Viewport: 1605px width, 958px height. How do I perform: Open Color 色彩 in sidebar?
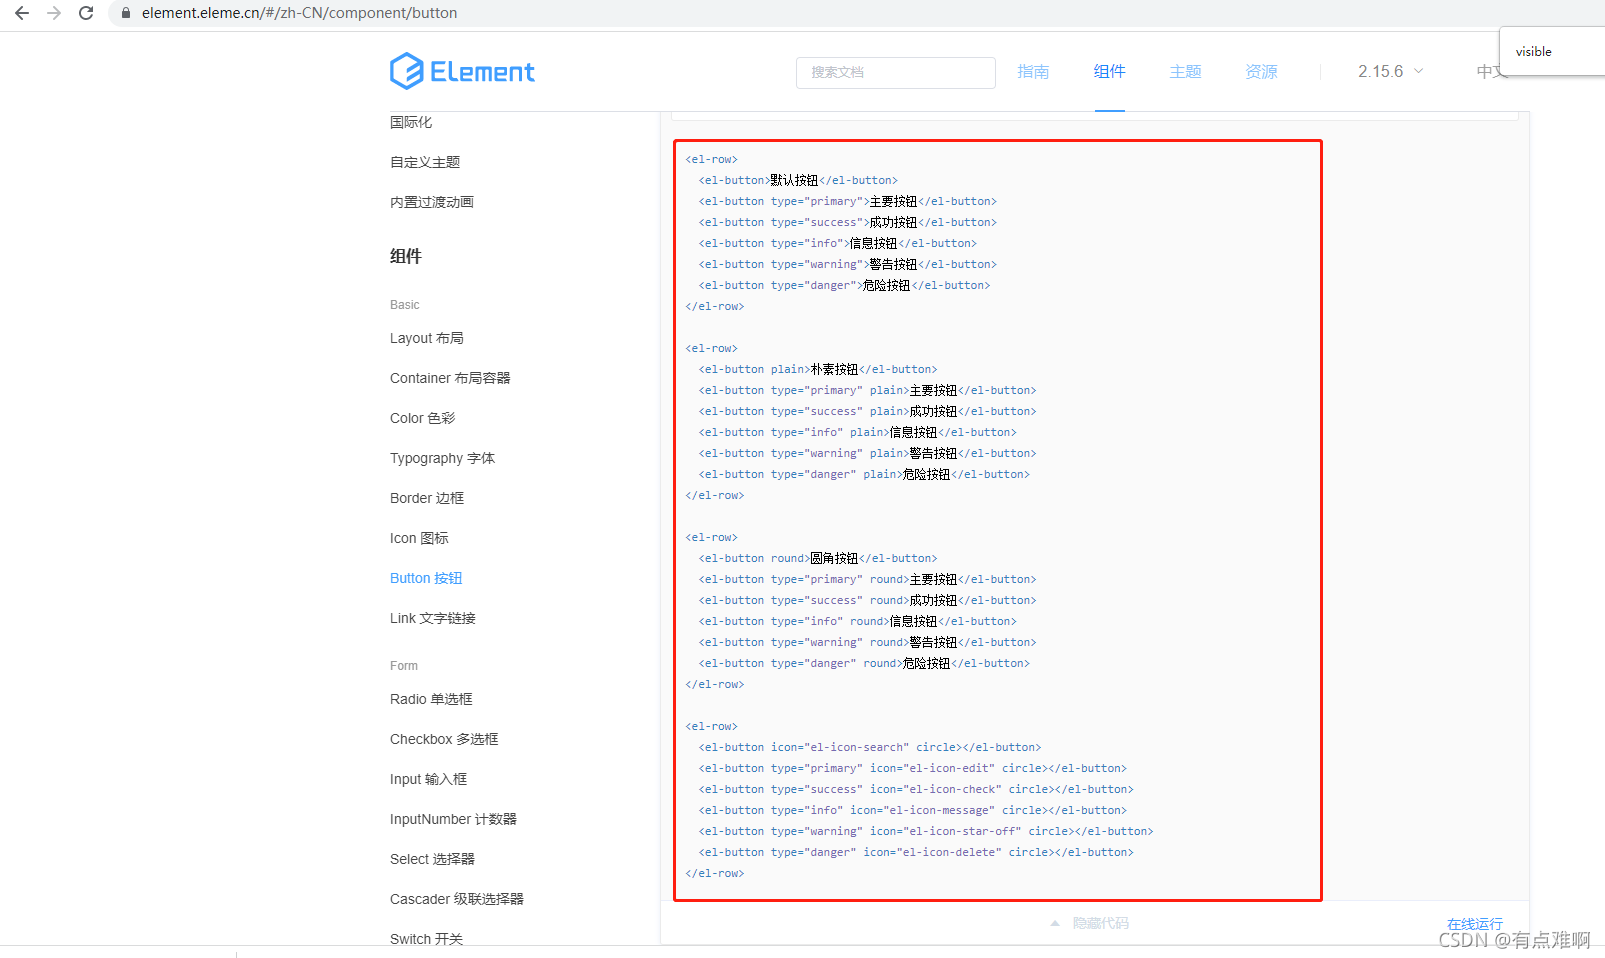422,418
